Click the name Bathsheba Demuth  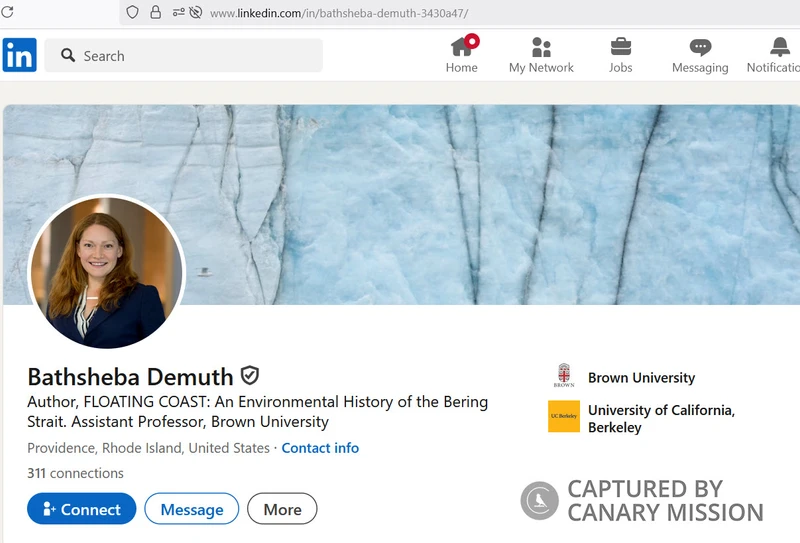(131, 377)
